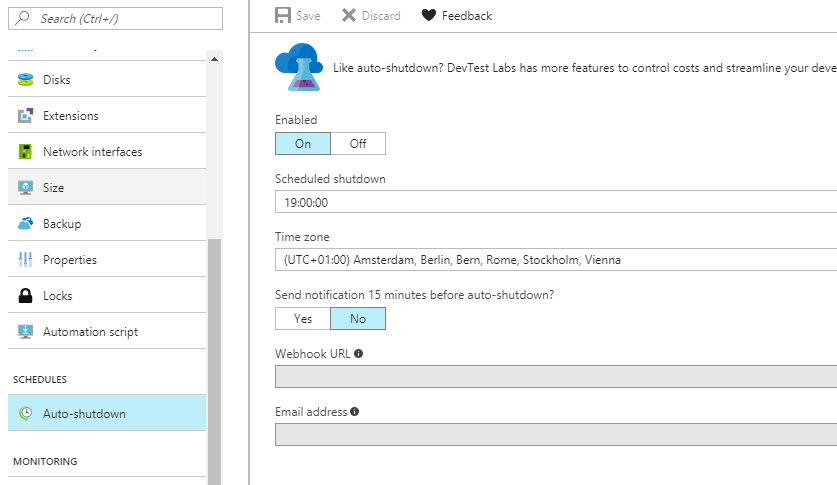Click the Scheduled shutdown time field
The height and width of the screenshot is (485, 837).
(x=555, y=202)
